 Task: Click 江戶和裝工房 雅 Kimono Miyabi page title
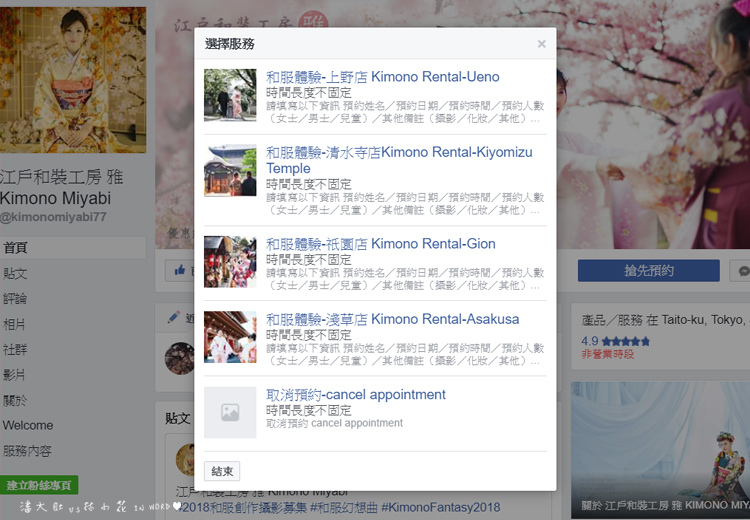[x=61, y=188]
